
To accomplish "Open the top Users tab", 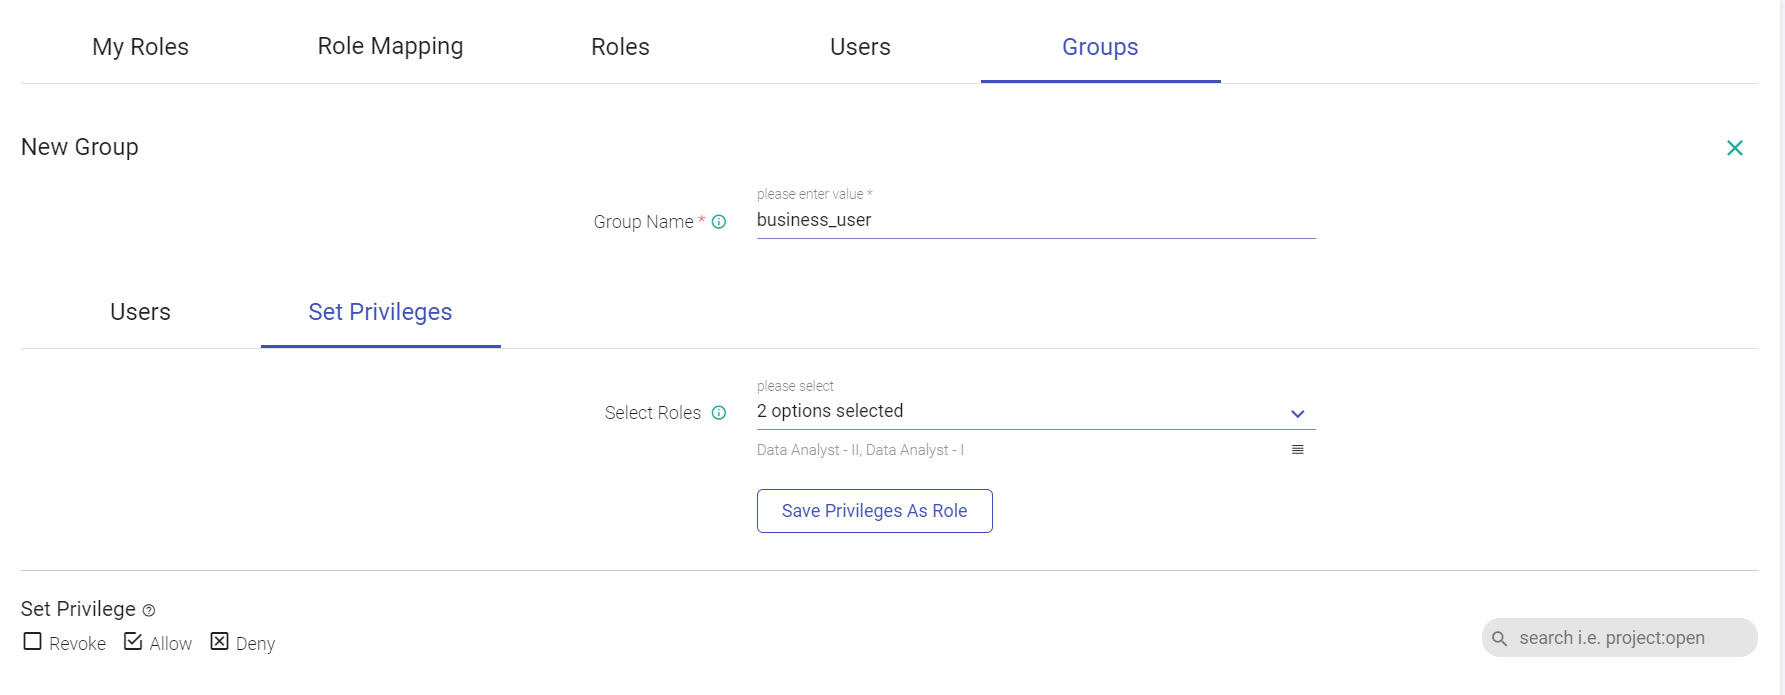I will point(860,47).
